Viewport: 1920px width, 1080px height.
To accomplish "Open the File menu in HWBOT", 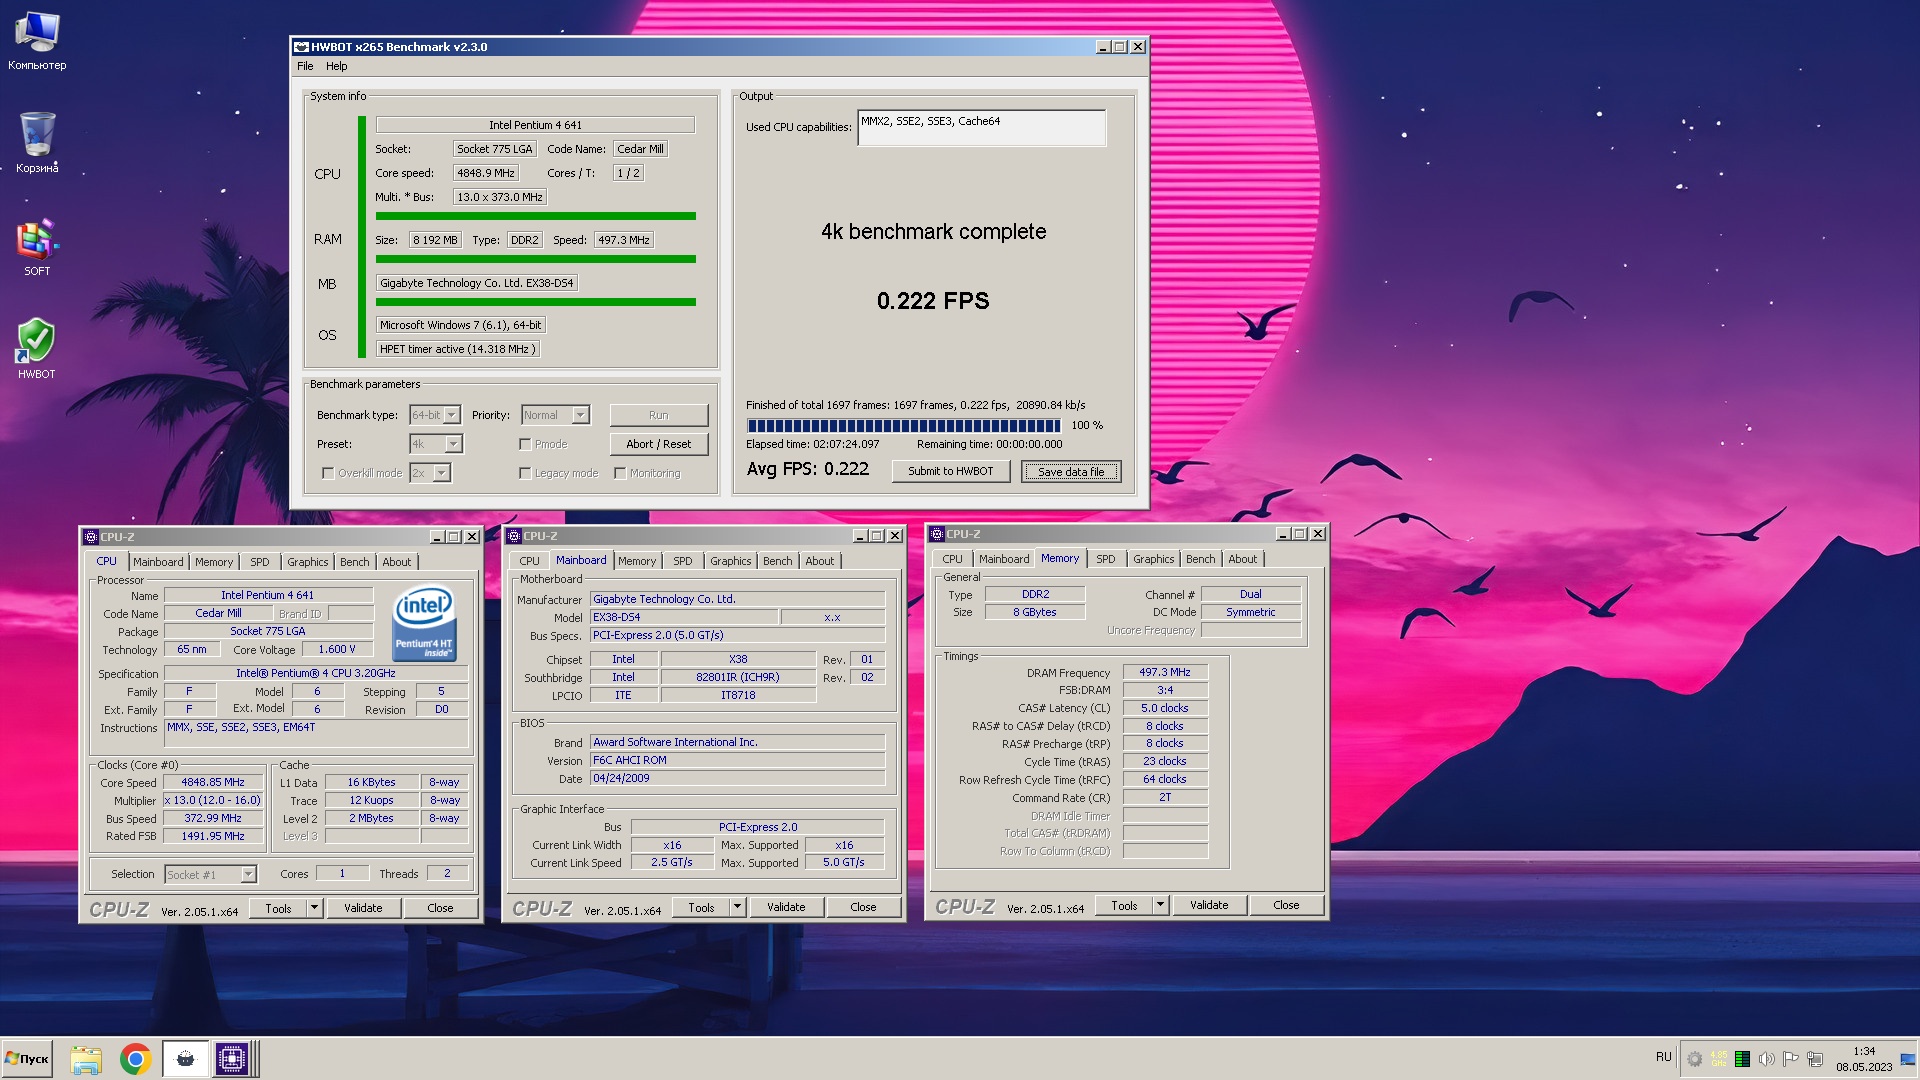I will click(x=305, y=66).
